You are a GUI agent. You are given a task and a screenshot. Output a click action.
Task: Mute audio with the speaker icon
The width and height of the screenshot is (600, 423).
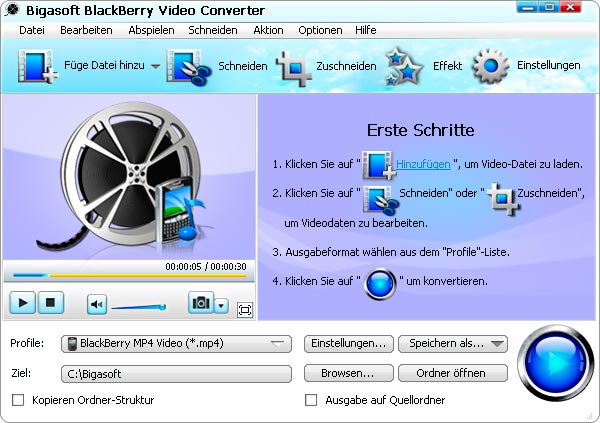pos(97,304)
